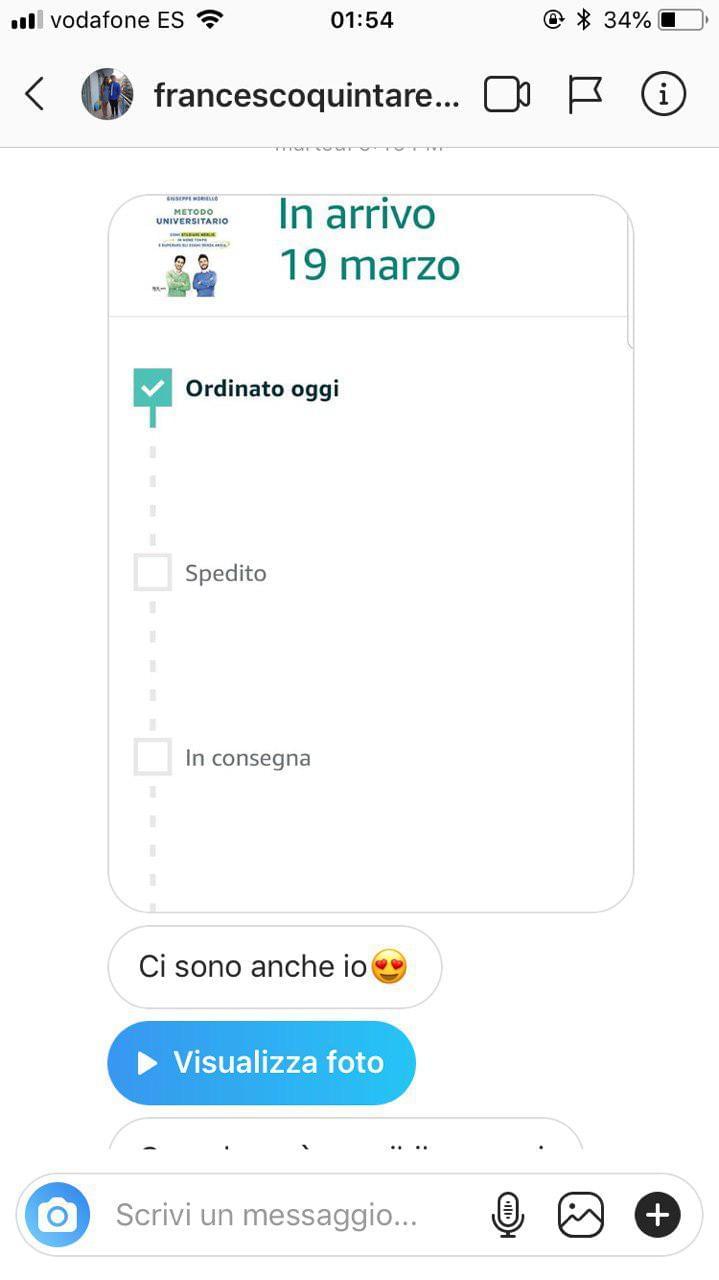The image size is (719, 1280).
Task: Tap the In consegna checkbox
Action: click(152, 757)
